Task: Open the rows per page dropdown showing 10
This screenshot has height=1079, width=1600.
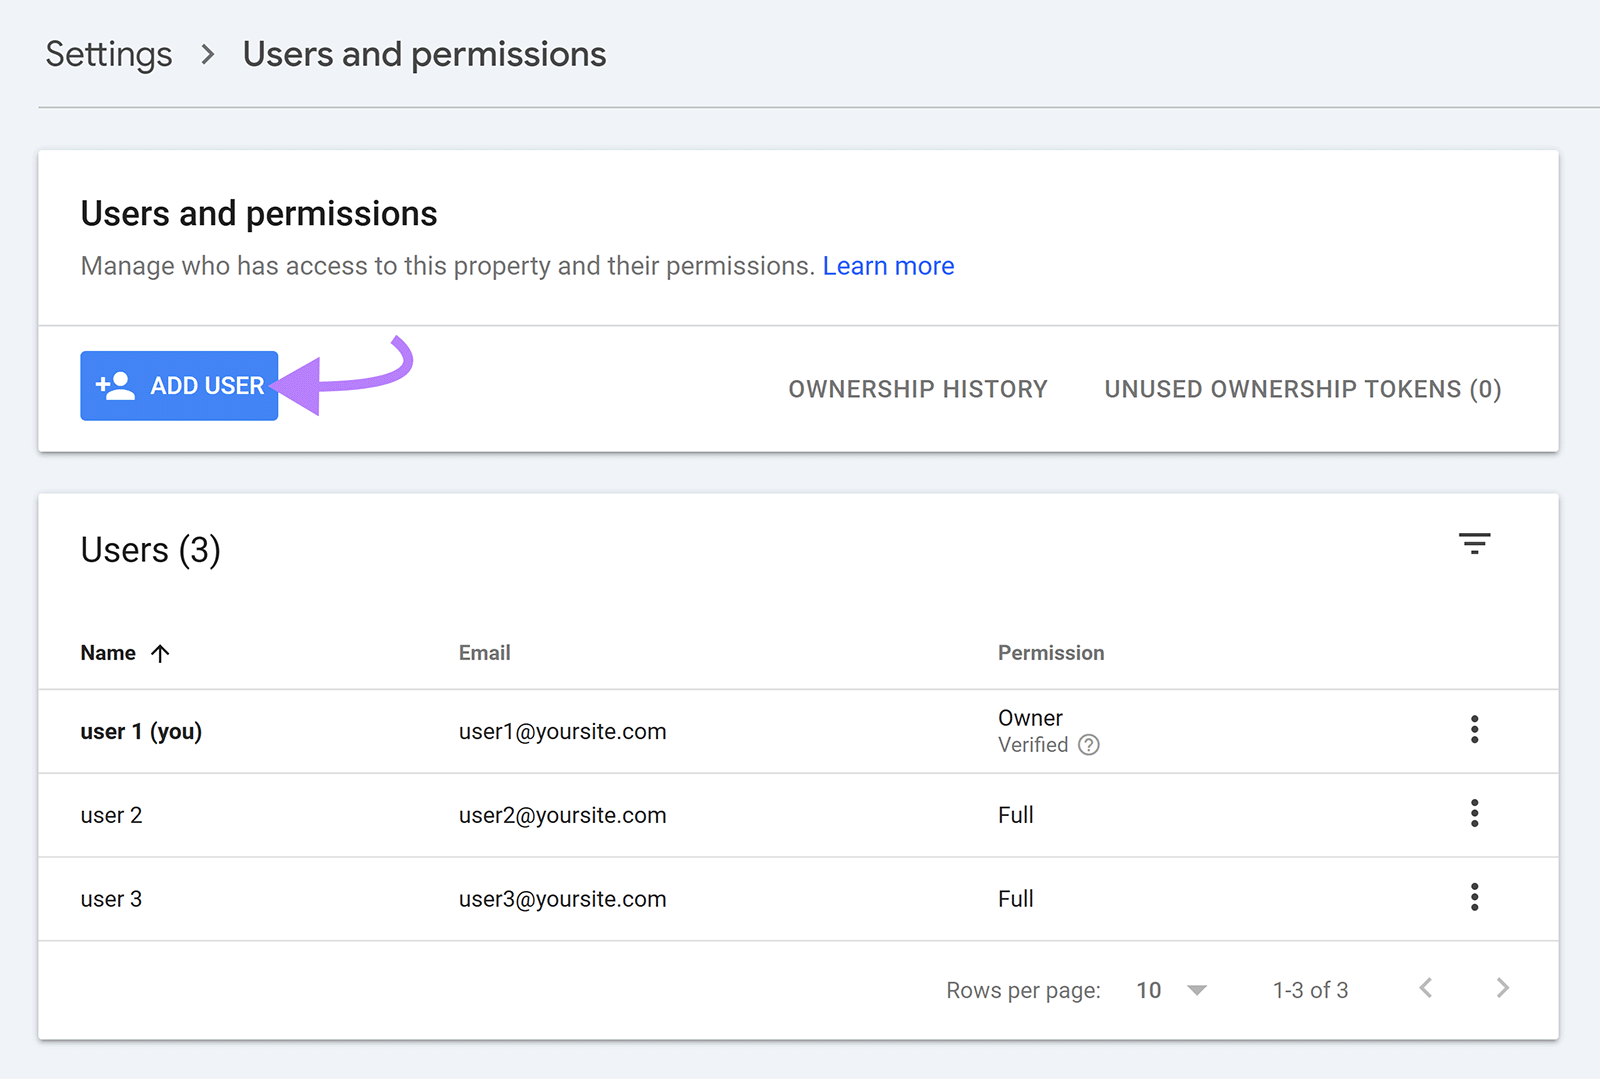Action: 1149,990
